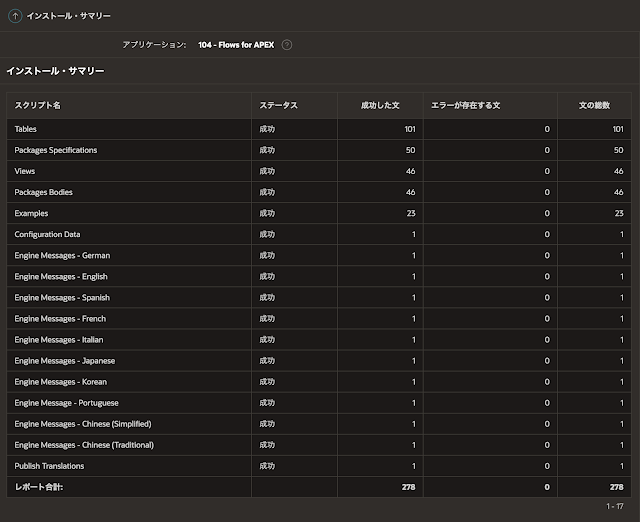The width and height of the screenshot is (640, 522).
Task: Click the 成功 status in Publish Translations row
Action: 267,466
